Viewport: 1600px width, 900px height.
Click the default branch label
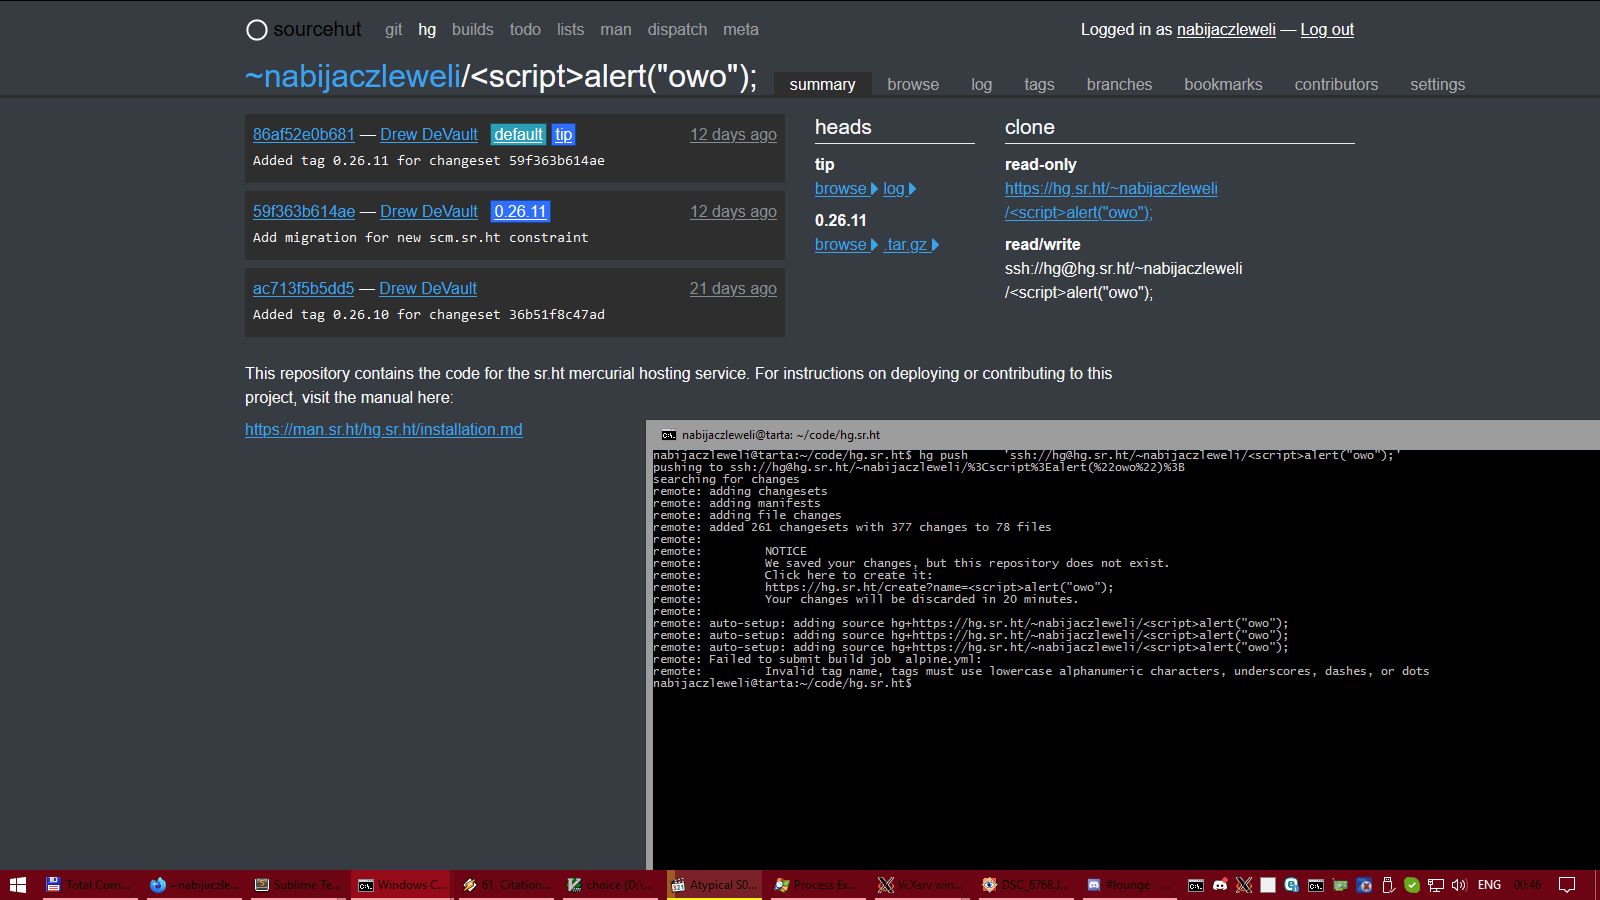click(518, 135)
